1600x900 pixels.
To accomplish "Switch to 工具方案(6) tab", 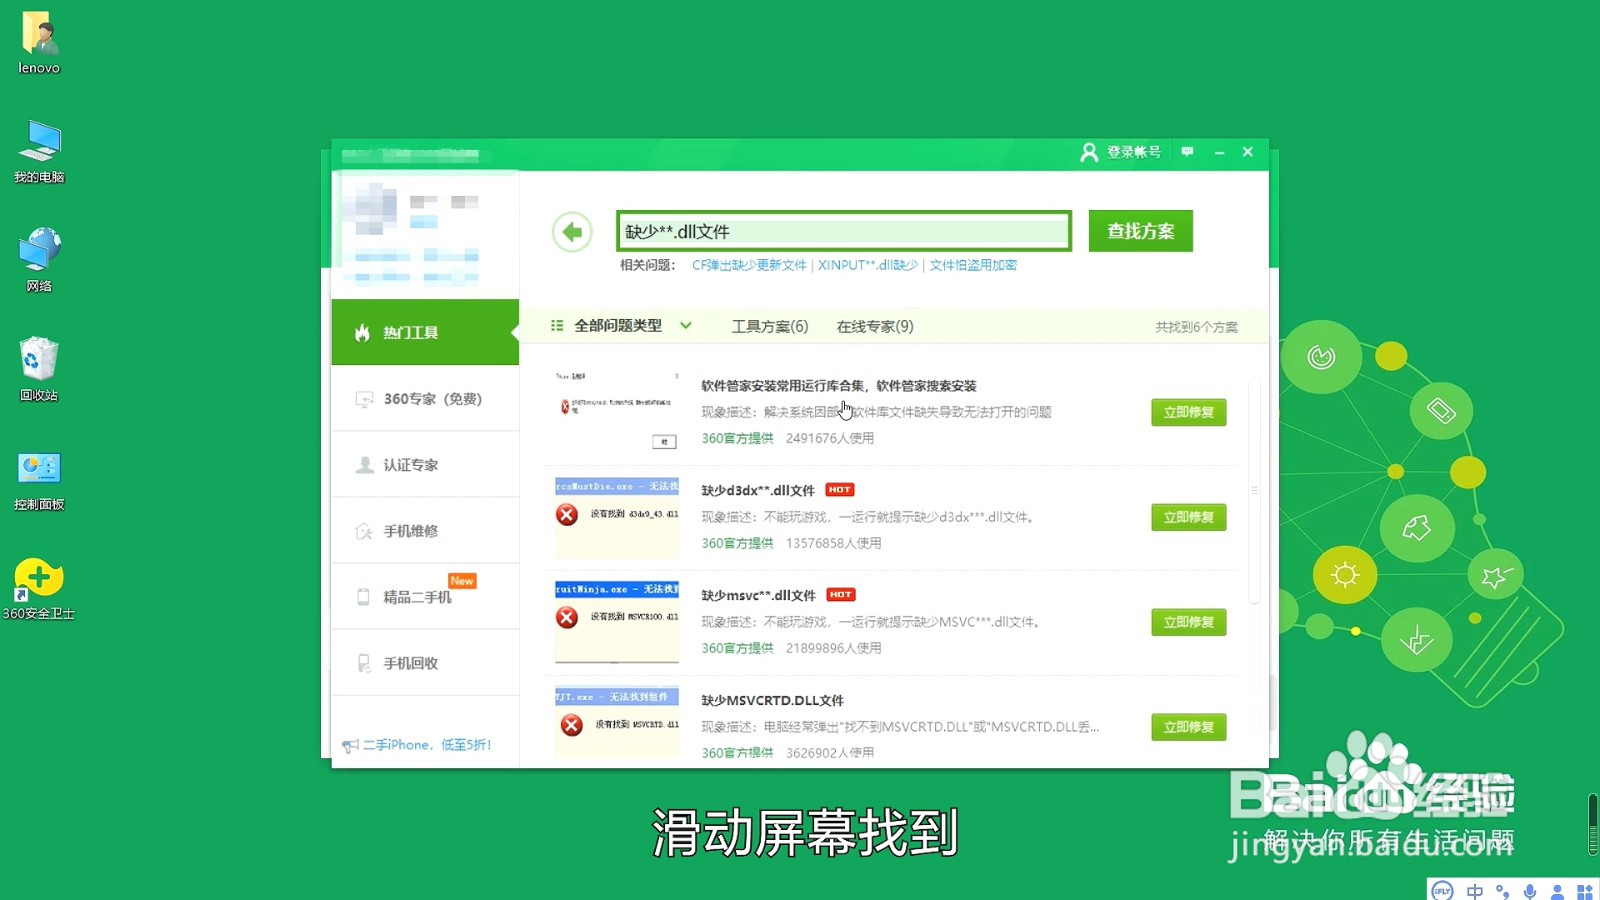I will (x=769, y=326).
